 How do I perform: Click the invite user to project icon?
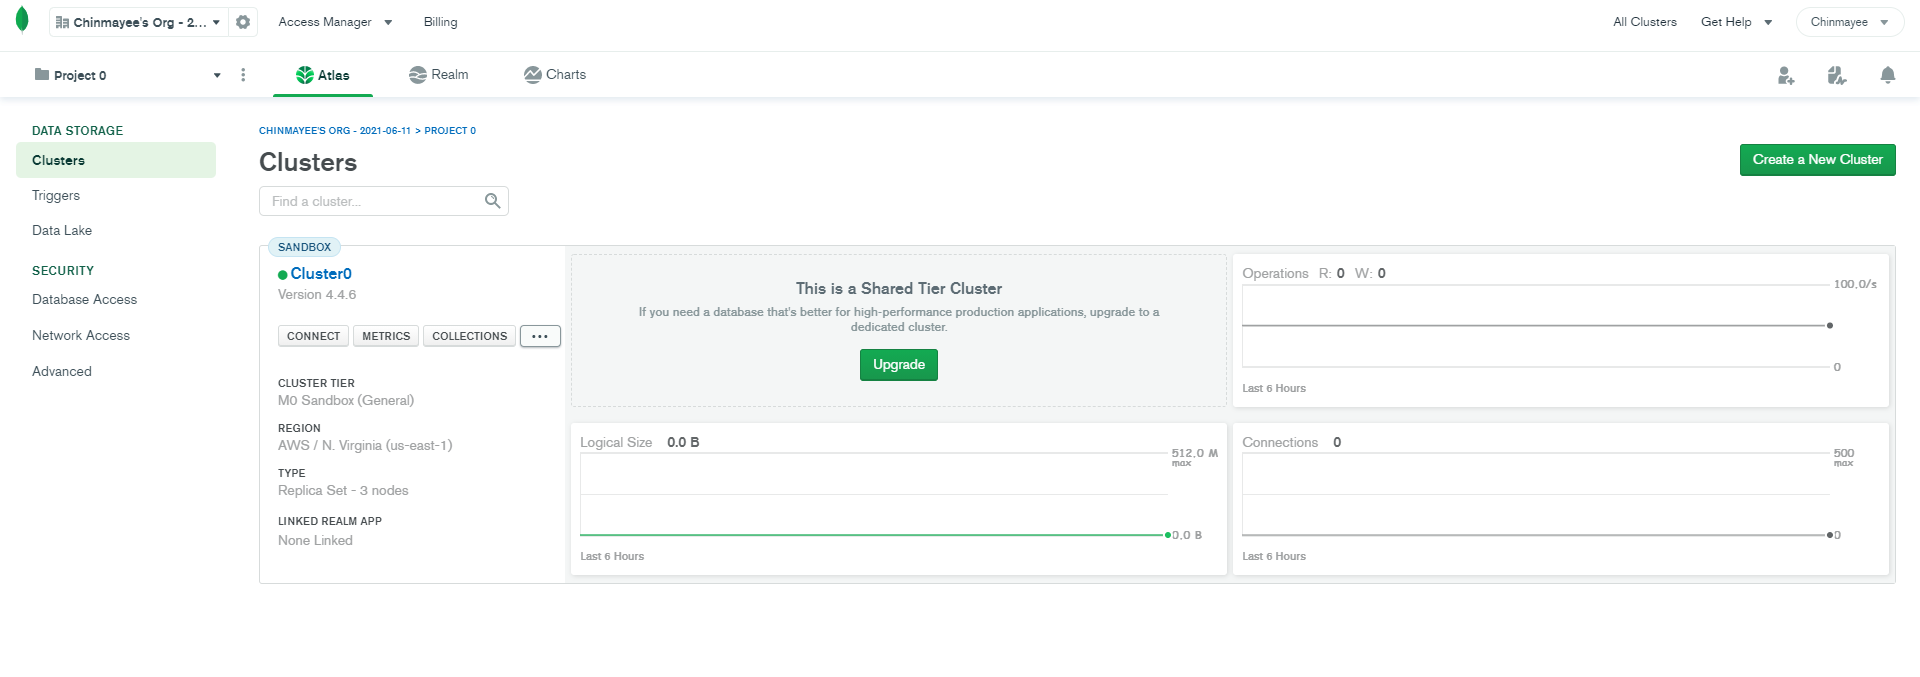[x=1786, y=75]
